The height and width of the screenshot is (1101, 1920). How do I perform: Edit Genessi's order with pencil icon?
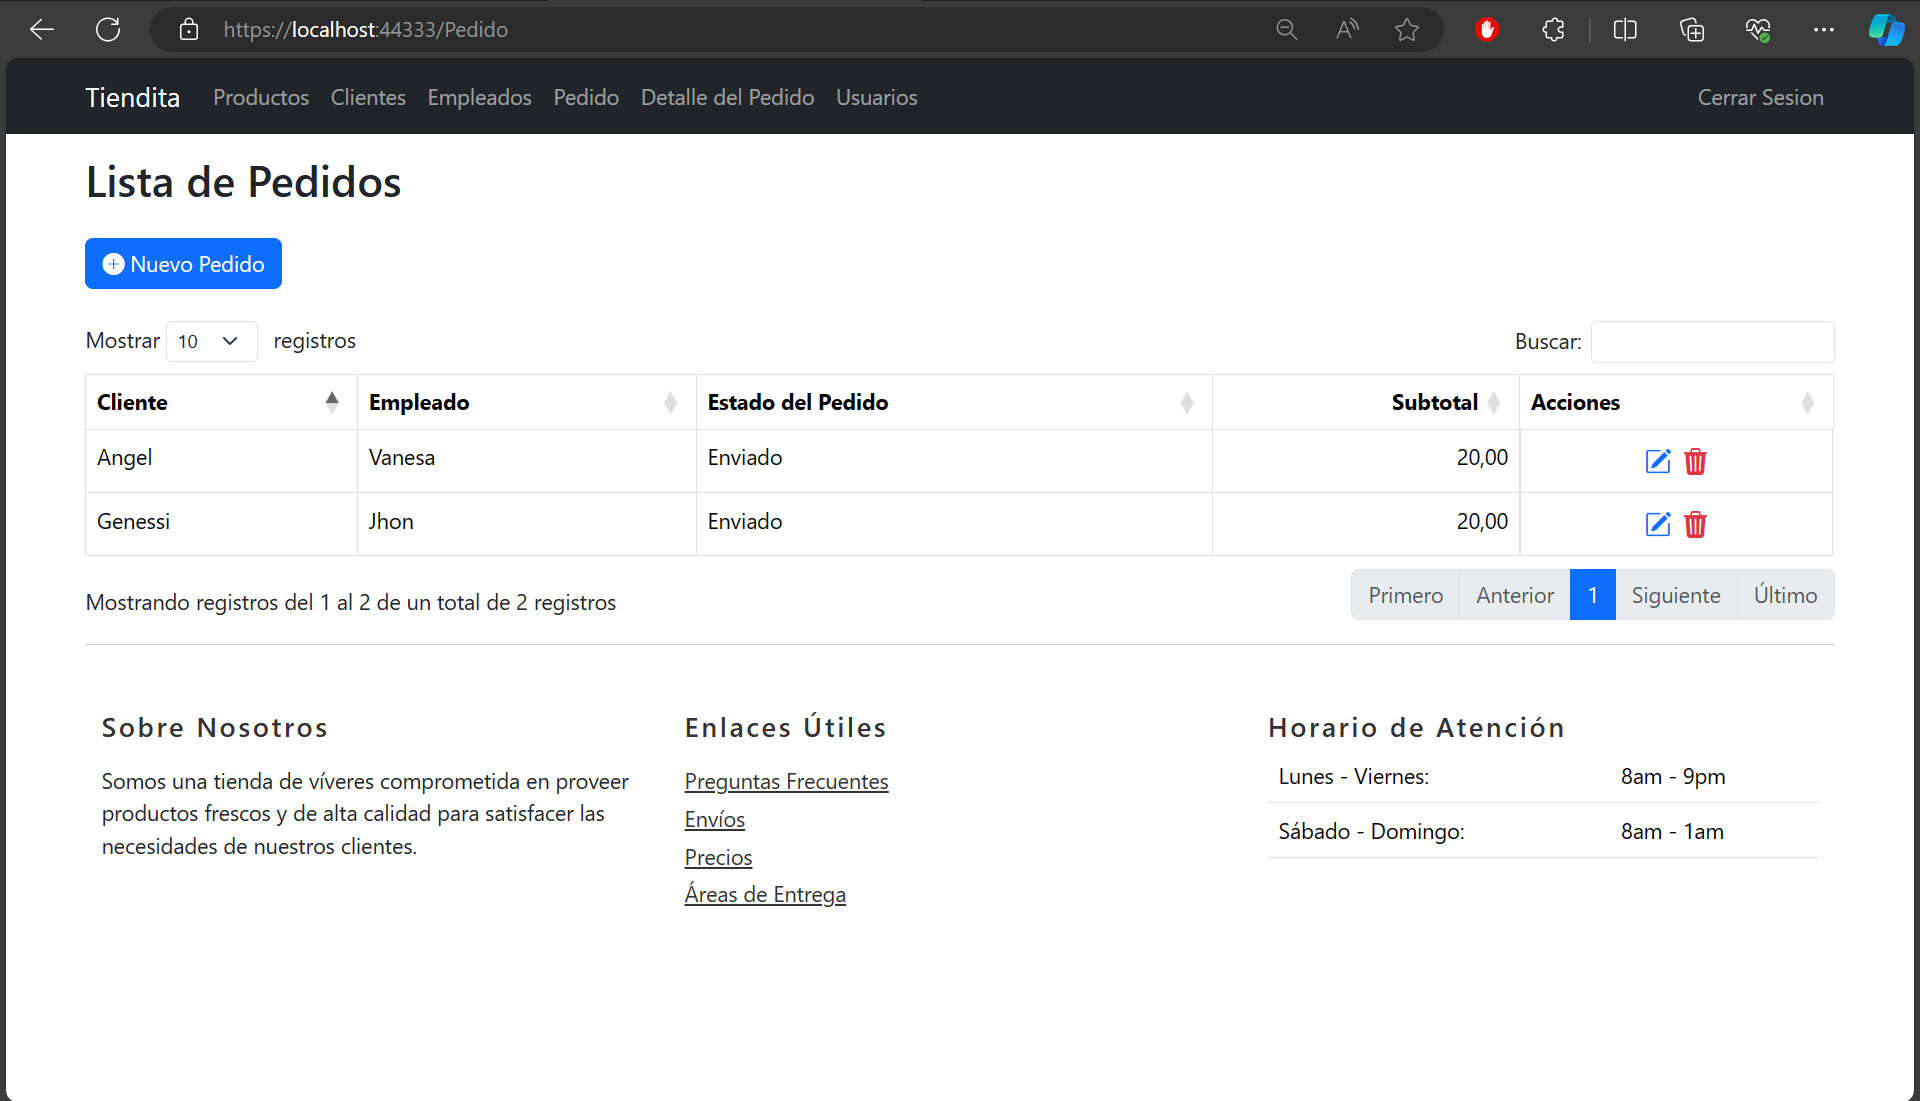point(1657,524)
